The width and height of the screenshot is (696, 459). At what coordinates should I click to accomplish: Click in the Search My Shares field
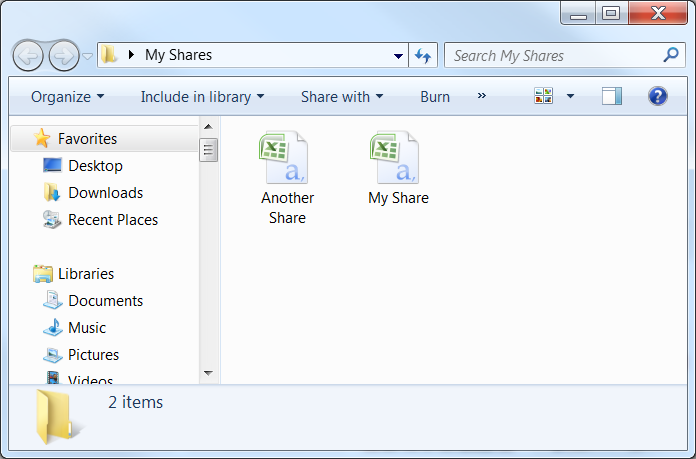pyautogui.click(x=550, y=56)
